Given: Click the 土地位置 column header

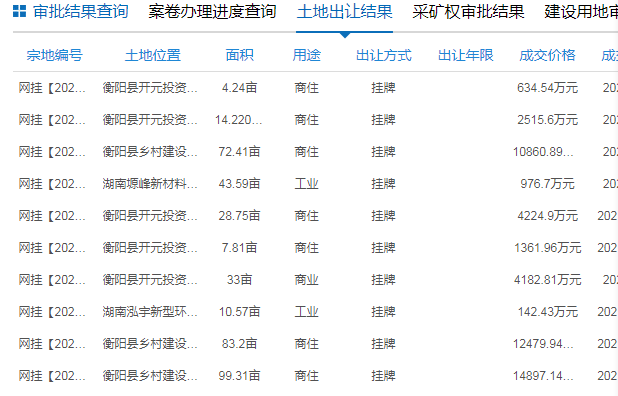Looking at the screenshot, I should point(153,55).
